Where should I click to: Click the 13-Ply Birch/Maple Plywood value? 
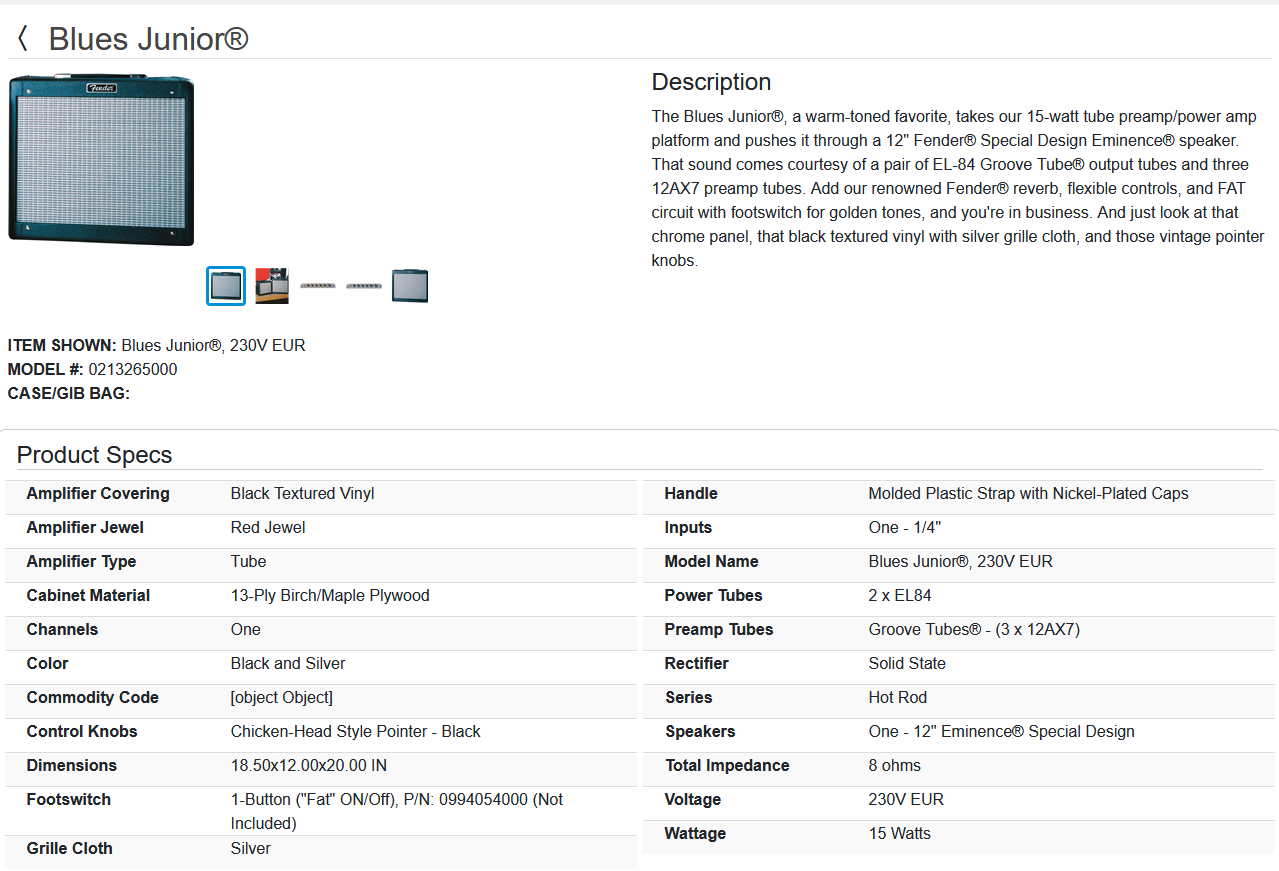[x=330, y=595]
